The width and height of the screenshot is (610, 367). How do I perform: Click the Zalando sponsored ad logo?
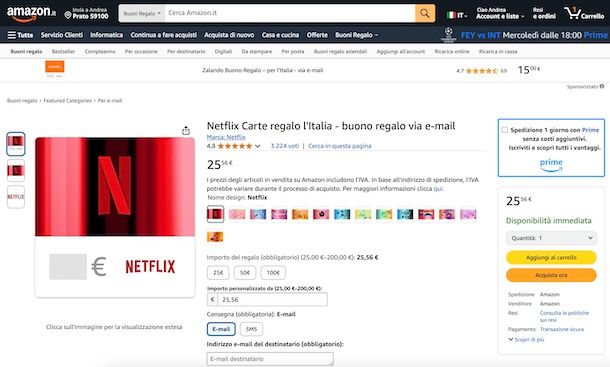(55, 67)
